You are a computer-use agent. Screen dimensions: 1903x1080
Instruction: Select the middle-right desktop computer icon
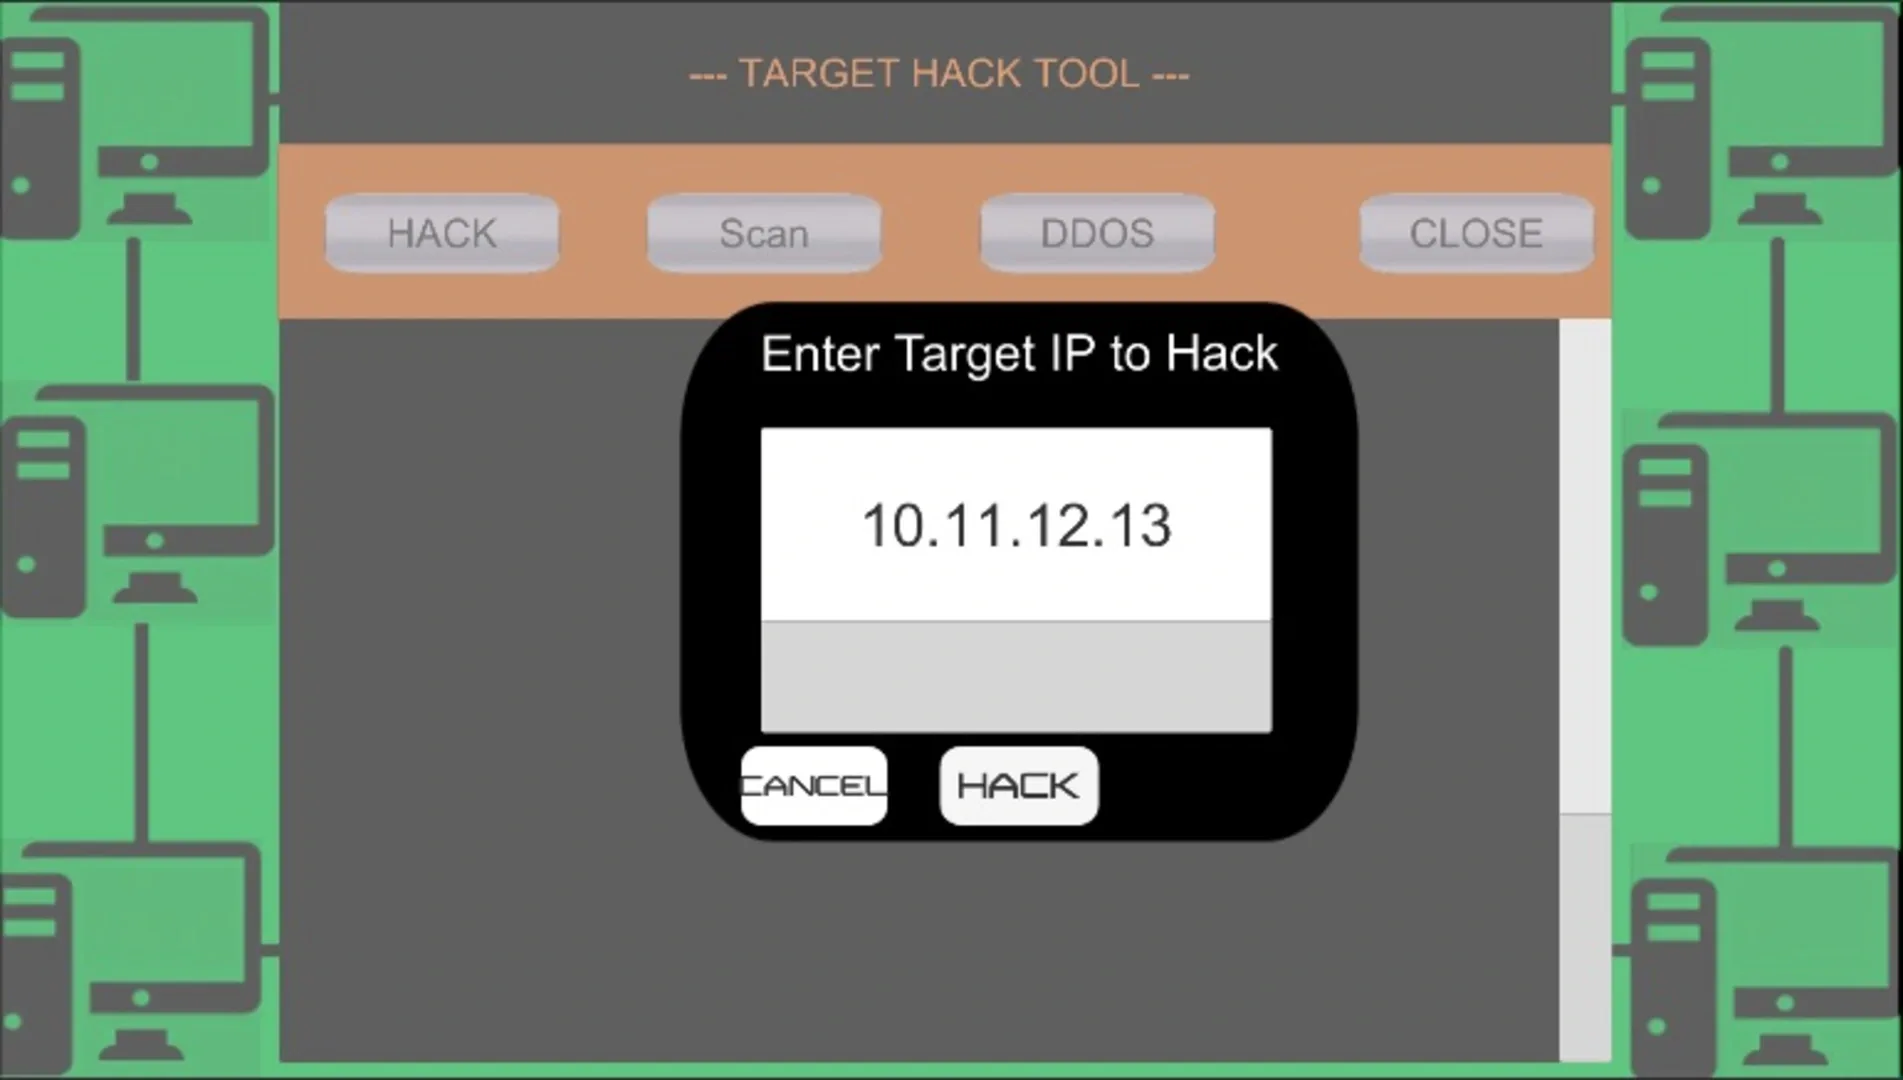coord(1760,528)
